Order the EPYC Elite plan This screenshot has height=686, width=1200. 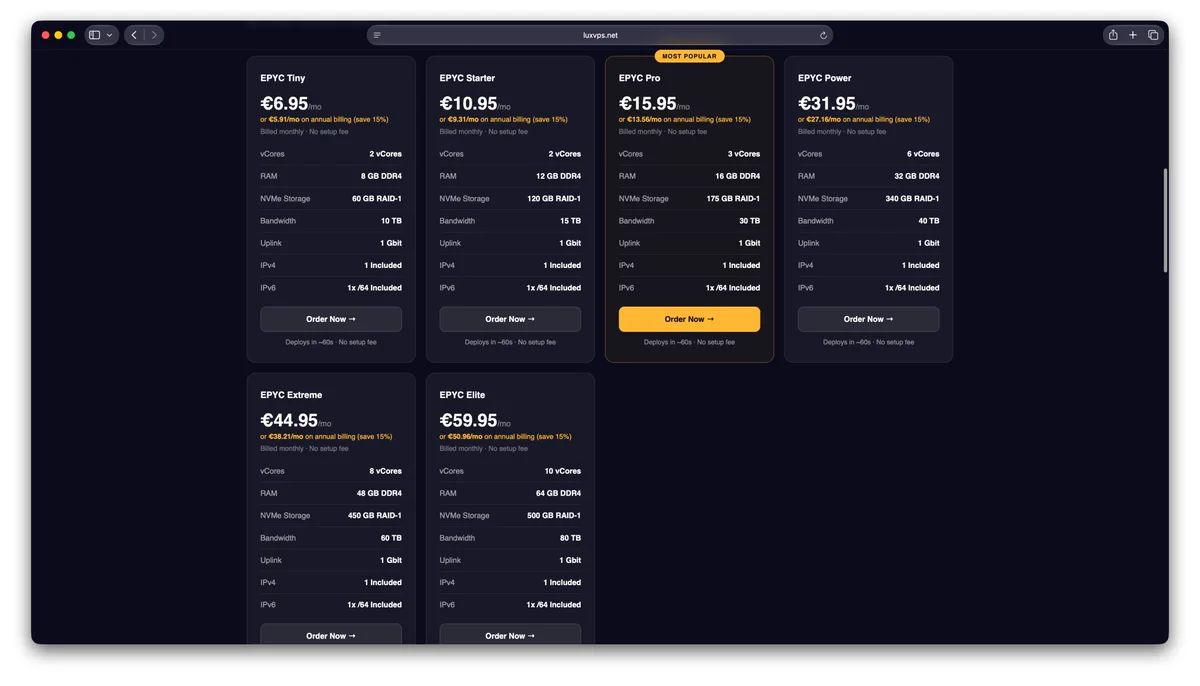tap(510, 636)
